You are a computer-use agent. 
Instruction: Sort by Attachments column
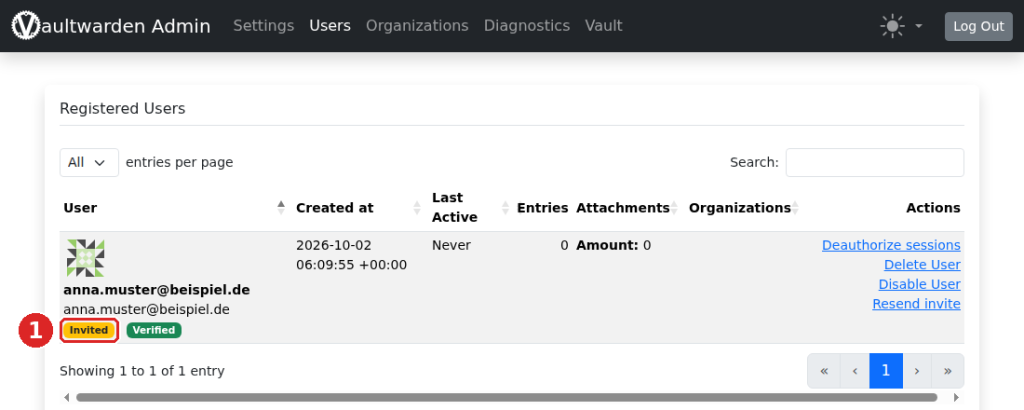[628, 208]
